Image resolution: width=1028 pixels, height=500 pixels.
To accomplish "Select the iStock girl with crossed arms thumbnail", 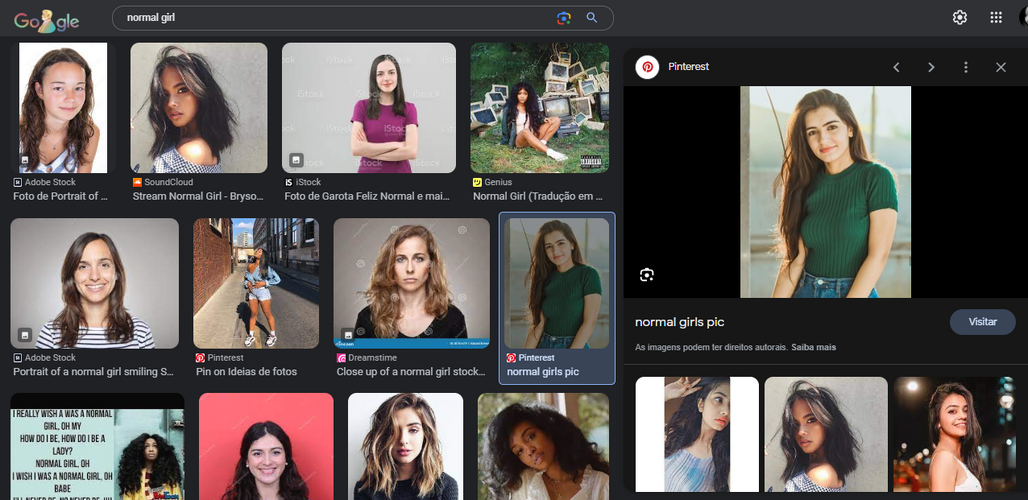I will click(369, 107).
